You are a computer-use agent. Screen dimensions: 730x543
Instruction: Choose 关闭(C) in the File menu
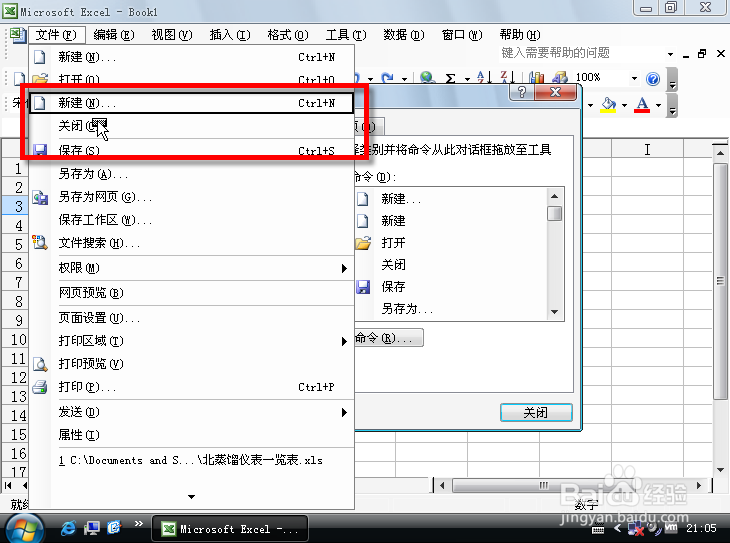pos(191,126)
